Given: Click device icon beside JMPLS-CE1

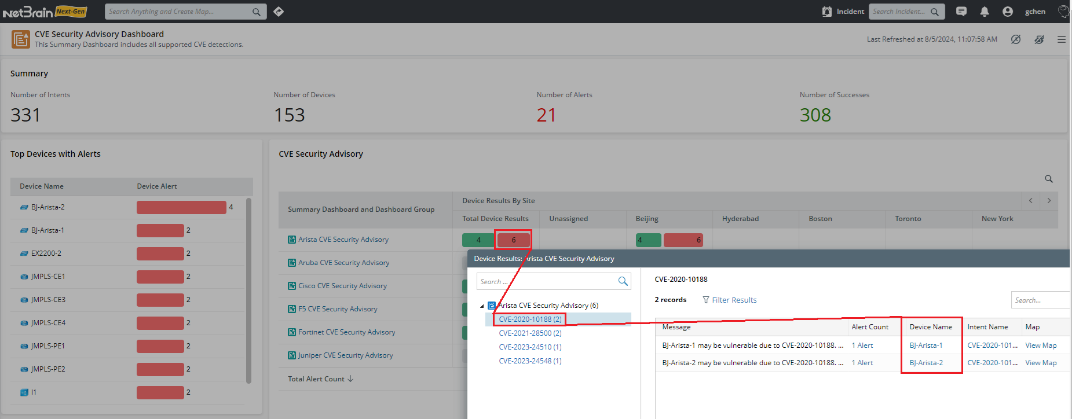Looking at the screenshot, I should click(x=24, y=277).
